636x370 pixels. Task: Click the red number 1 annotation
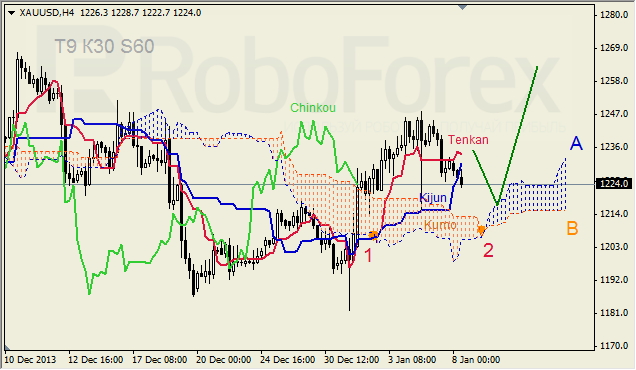368,256
